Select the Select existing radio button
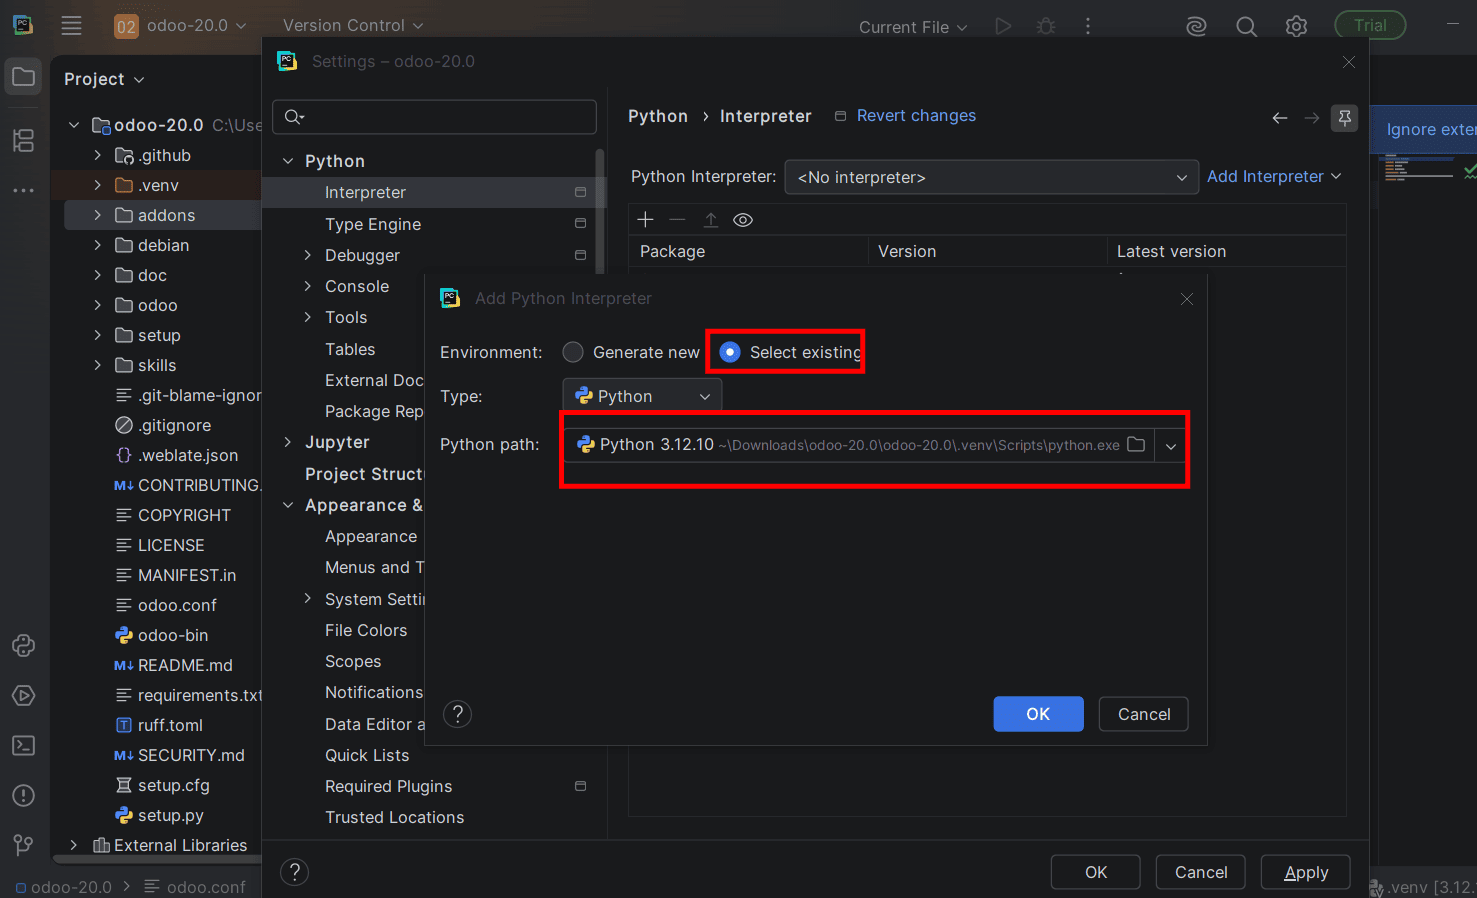Viewport: 1477px width, 898px height. point(730,352)
